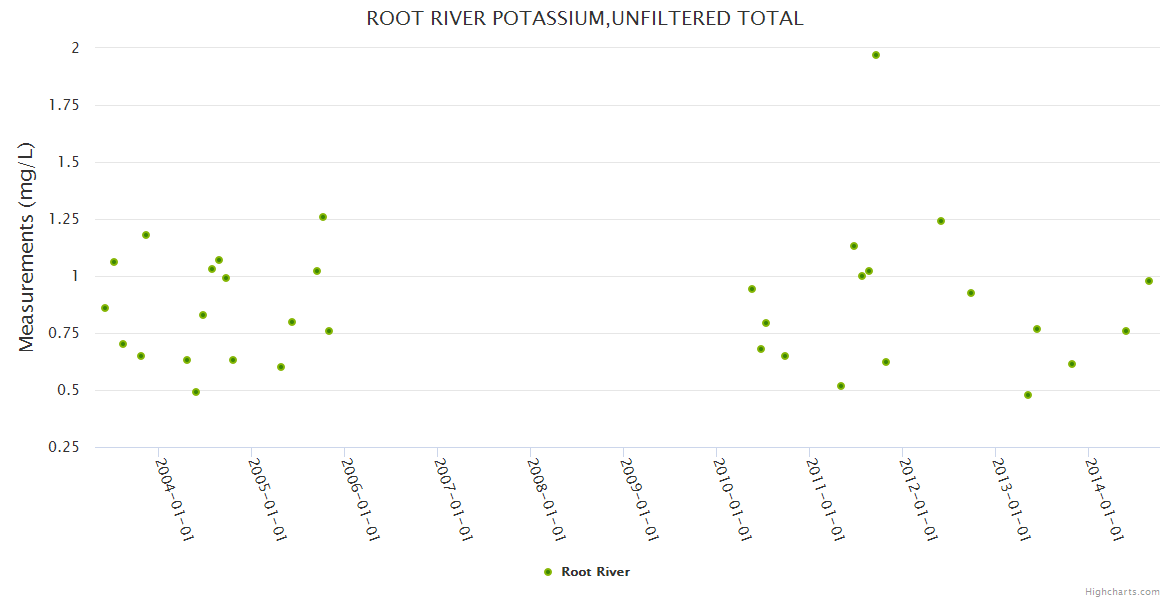Click the chart title Root River Potassium

coord(584,18)
